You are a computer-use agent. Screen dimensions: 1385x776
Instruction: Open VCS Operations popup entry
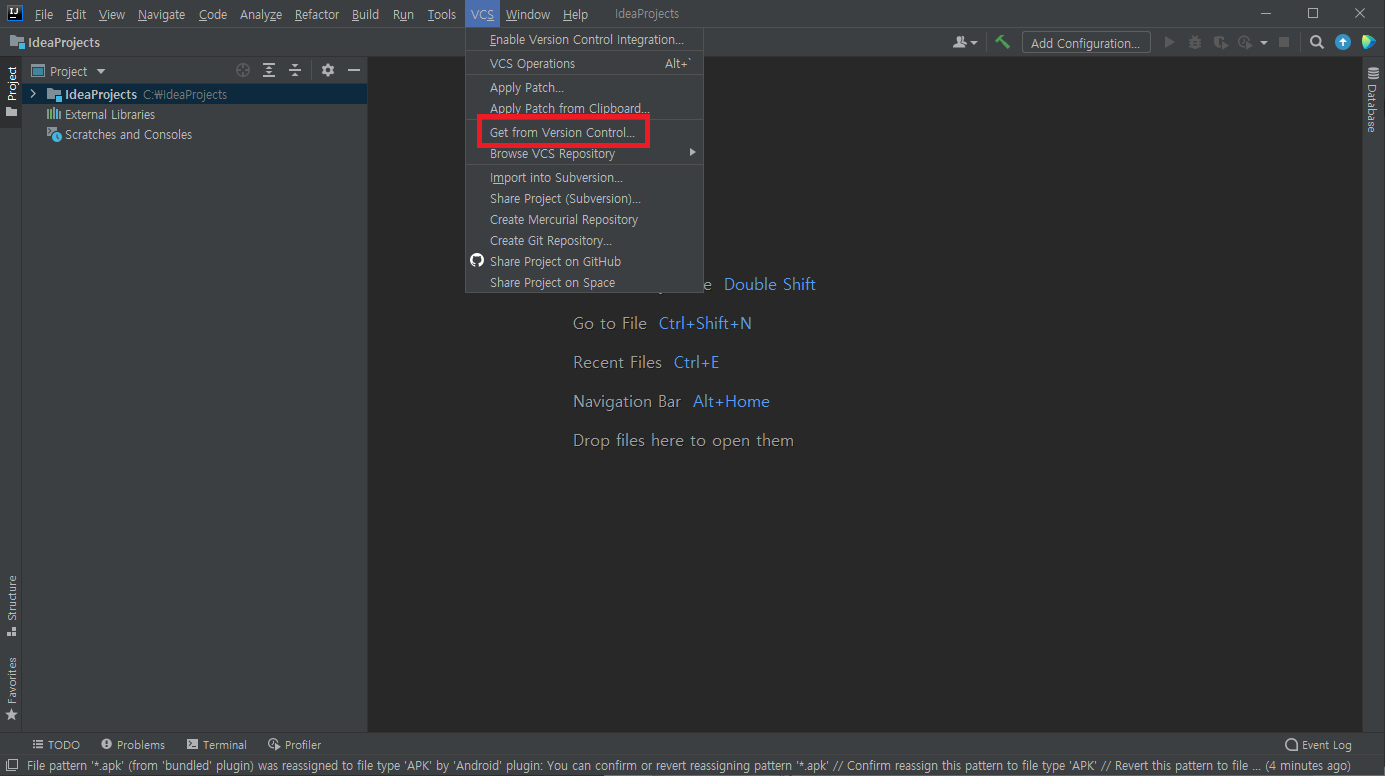(584, 63)
